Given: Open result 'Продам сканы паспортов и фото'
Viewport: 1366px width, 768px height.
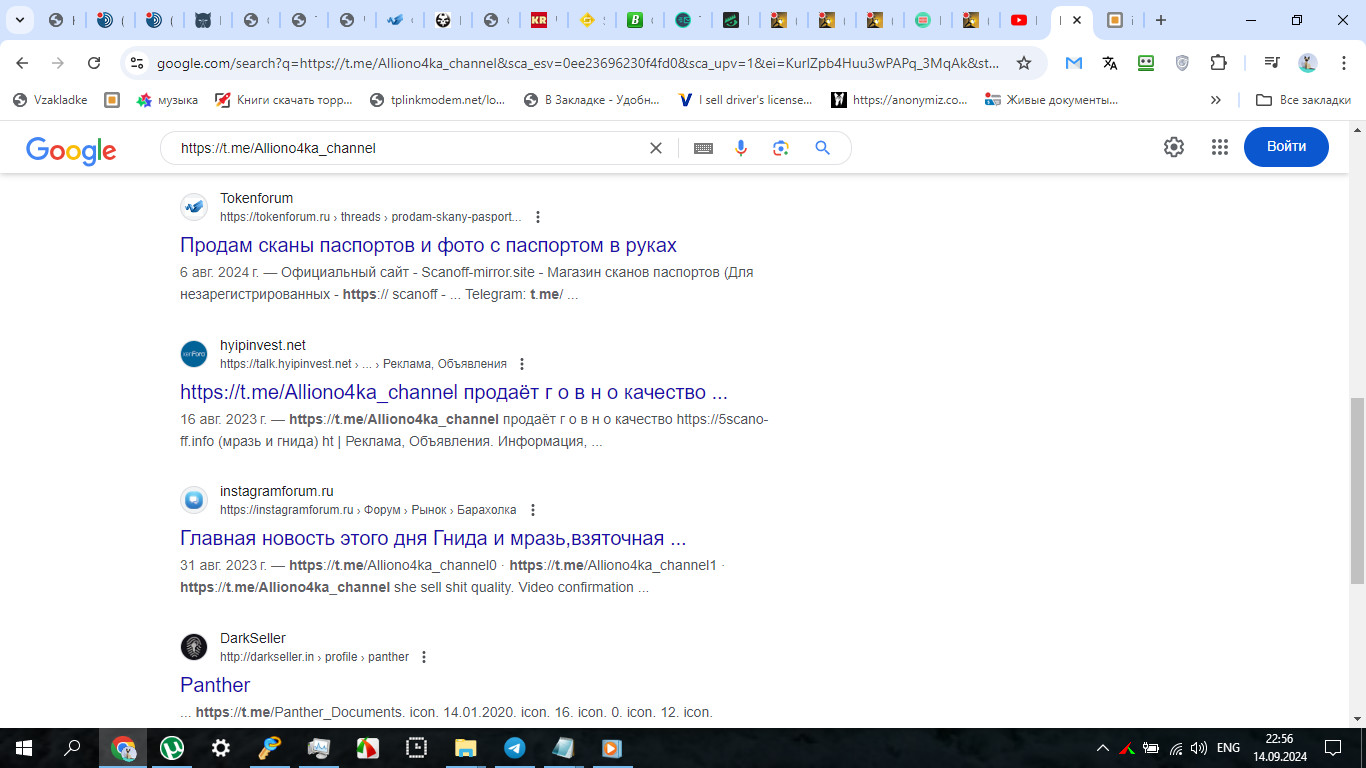Looking at the screenshot, I should tap(428, 245).
